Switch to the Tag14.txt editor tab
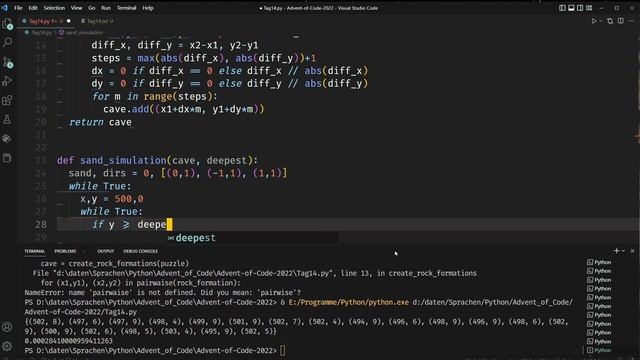The width and height of the screenshot is (640, 360). pyautogui.click(x=97, y=21)
